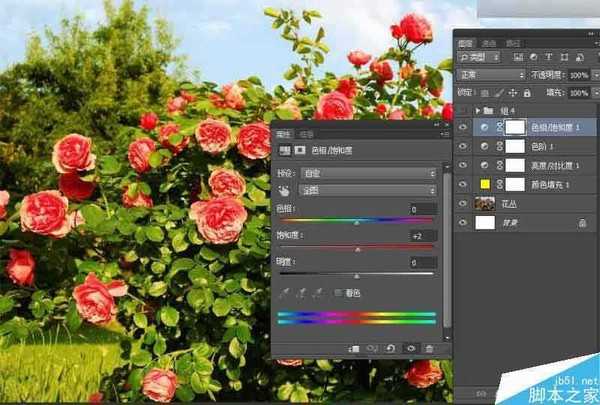
Task: Reset adjustment to defaults icon
Action: (x=391, y=348)
